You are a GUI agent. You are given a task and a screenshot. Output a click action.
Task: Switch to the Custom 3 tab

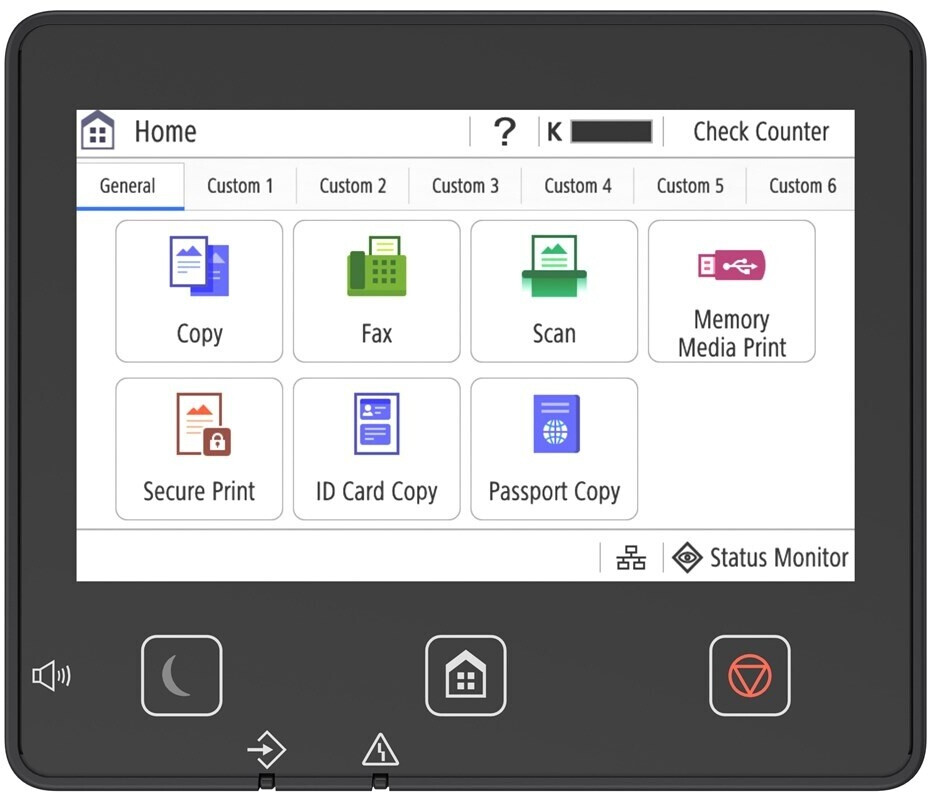(x=465, y=186)
